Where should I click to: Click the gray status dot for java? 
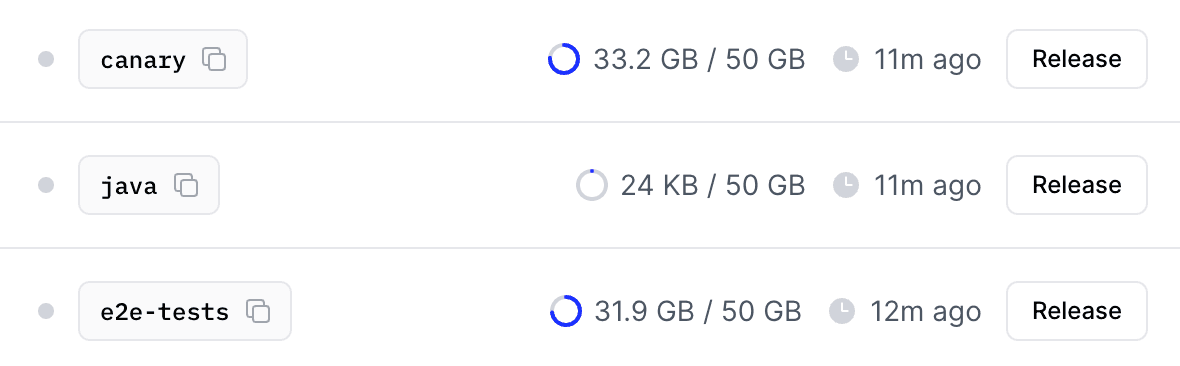pos(46,185)
